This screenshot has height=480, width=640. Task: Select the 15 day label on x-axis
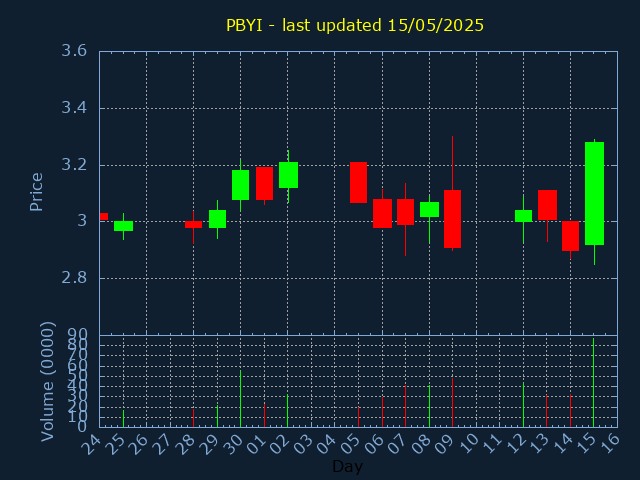point(586,444)
